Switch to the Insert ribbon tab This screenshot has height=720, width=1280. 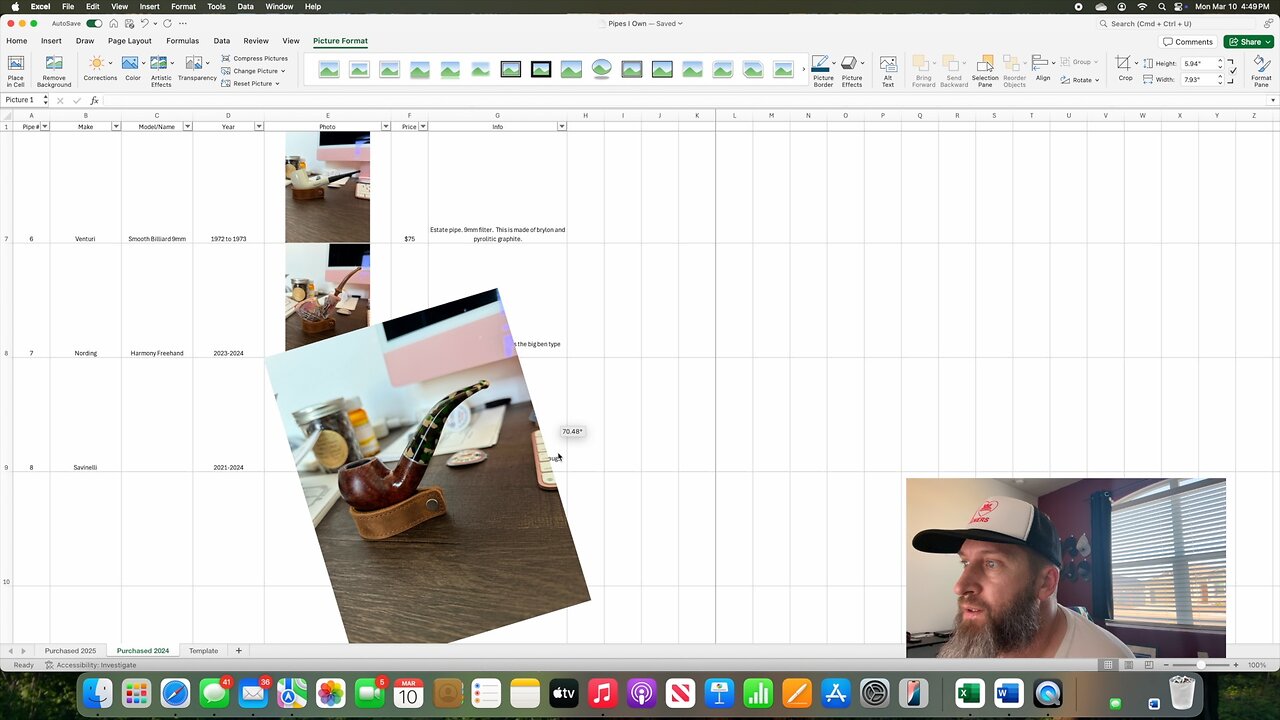click(x=51, y=41)
